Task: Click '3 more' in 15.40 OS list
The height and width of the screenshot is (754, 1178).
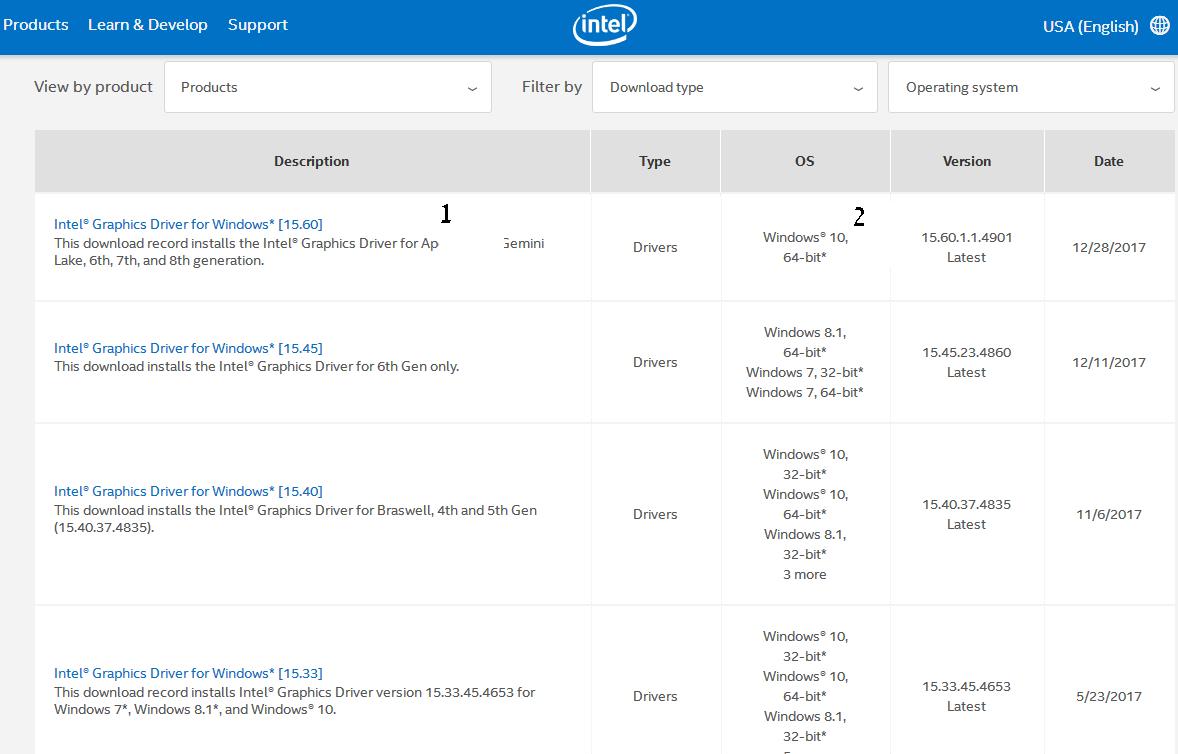Action: coord(805,575)
